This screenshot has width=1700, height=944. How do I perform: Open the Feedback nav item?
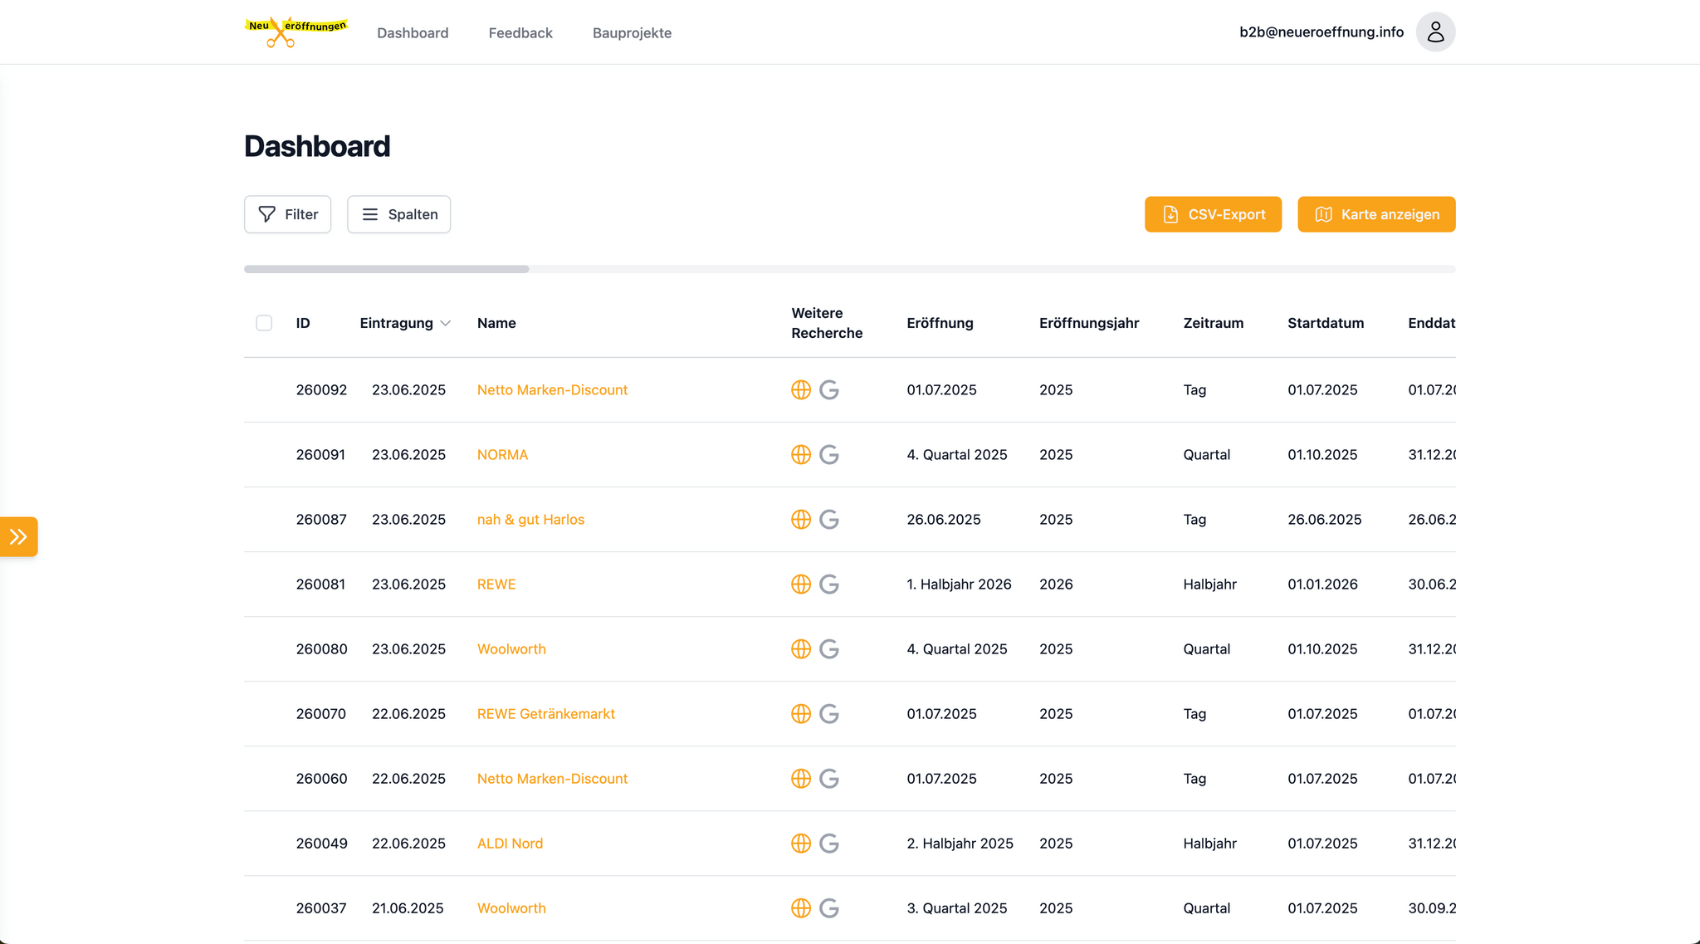pyautogui.click(x=520, y=33)
